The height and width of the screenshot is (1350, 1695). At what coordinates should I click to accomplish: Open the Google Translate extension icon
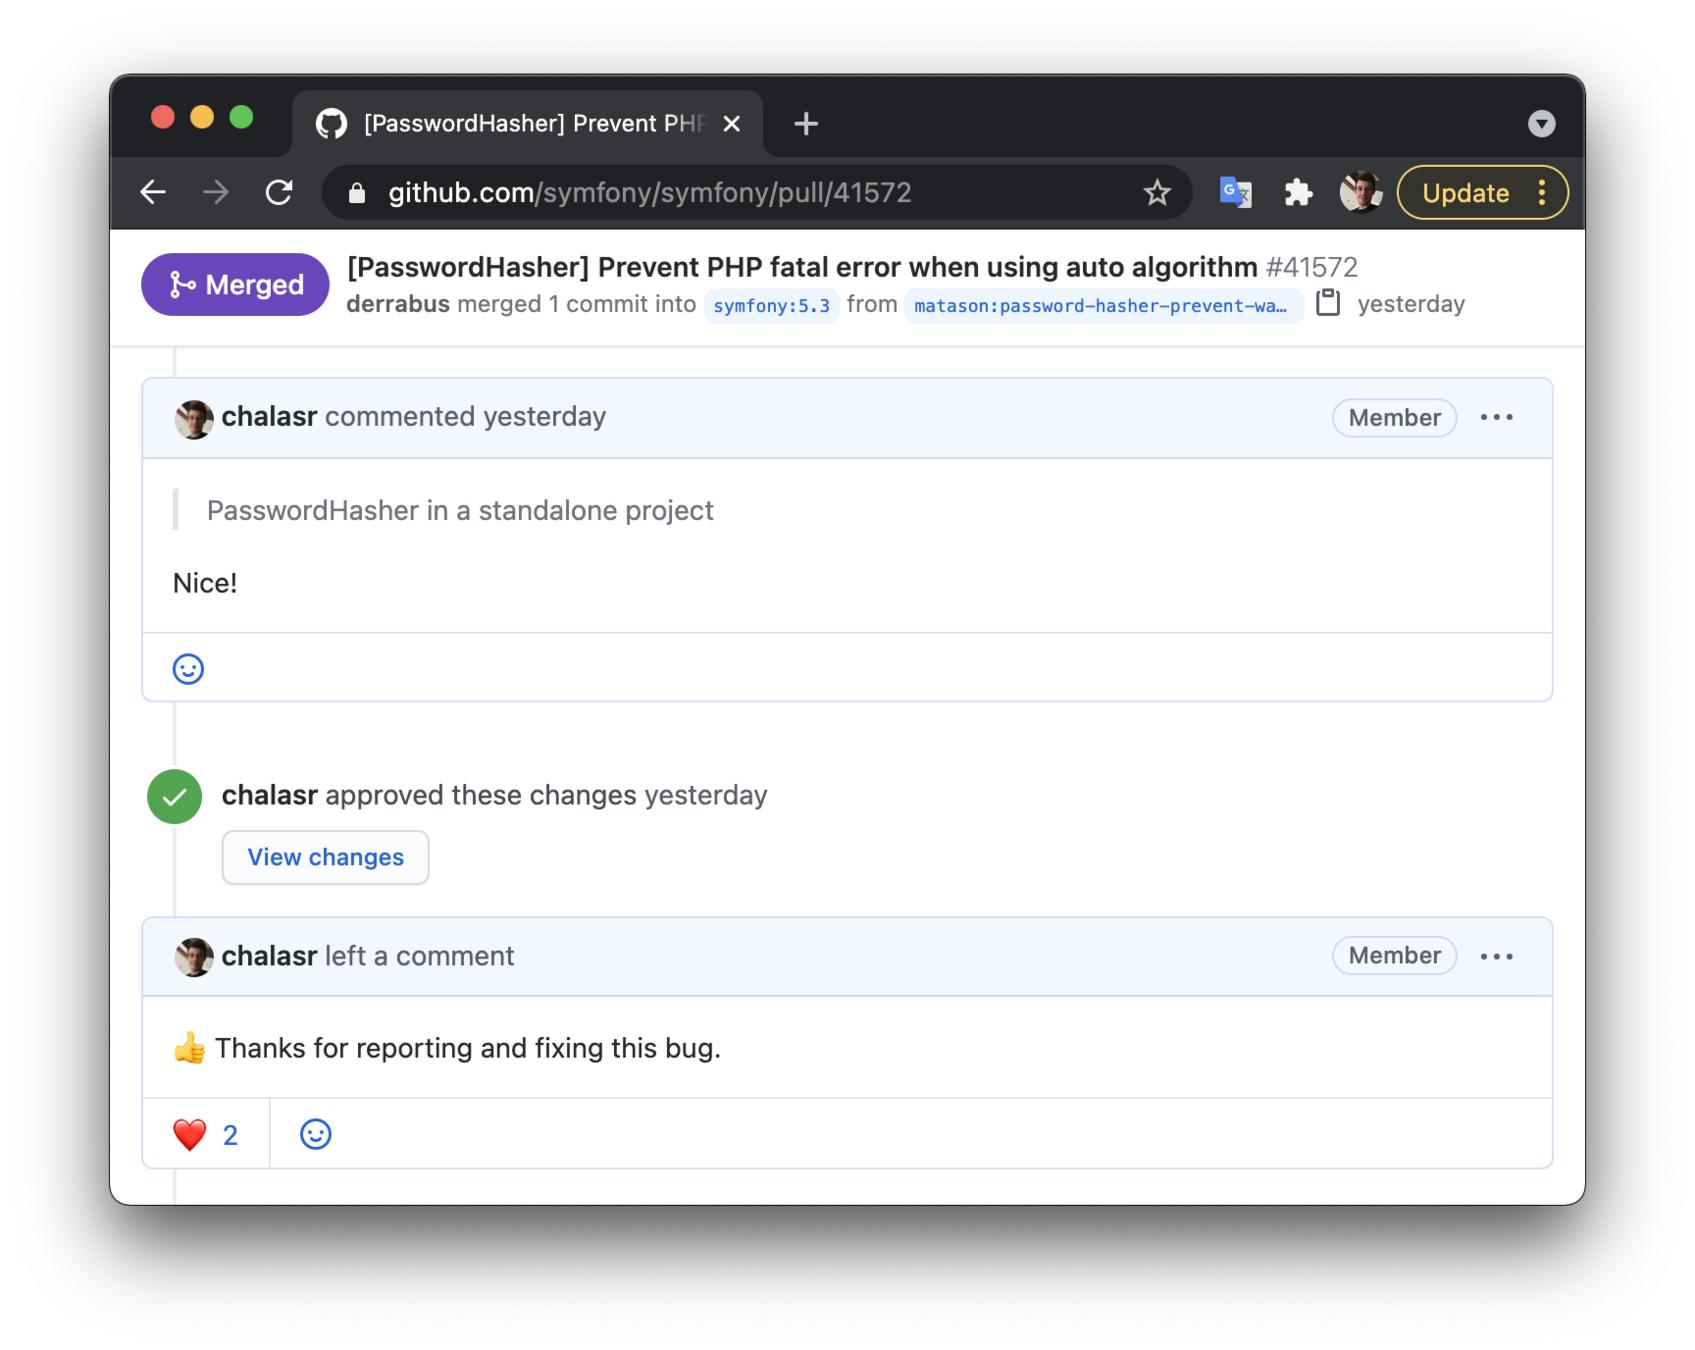click(1235, 192)
